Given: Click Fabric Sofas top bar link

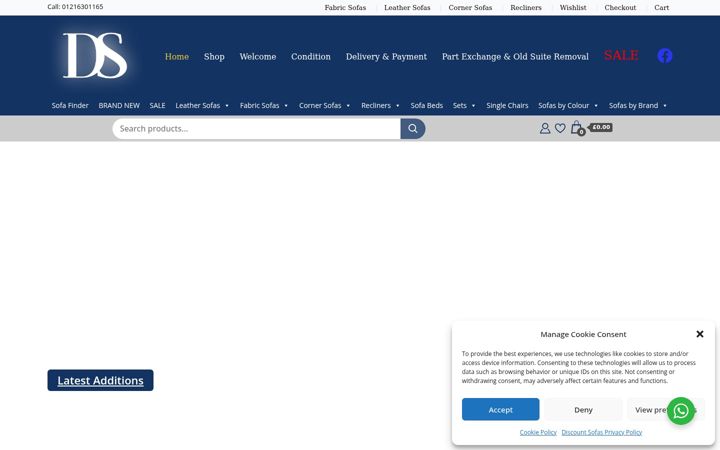Looking at the screenshot, I should point(345,7).
